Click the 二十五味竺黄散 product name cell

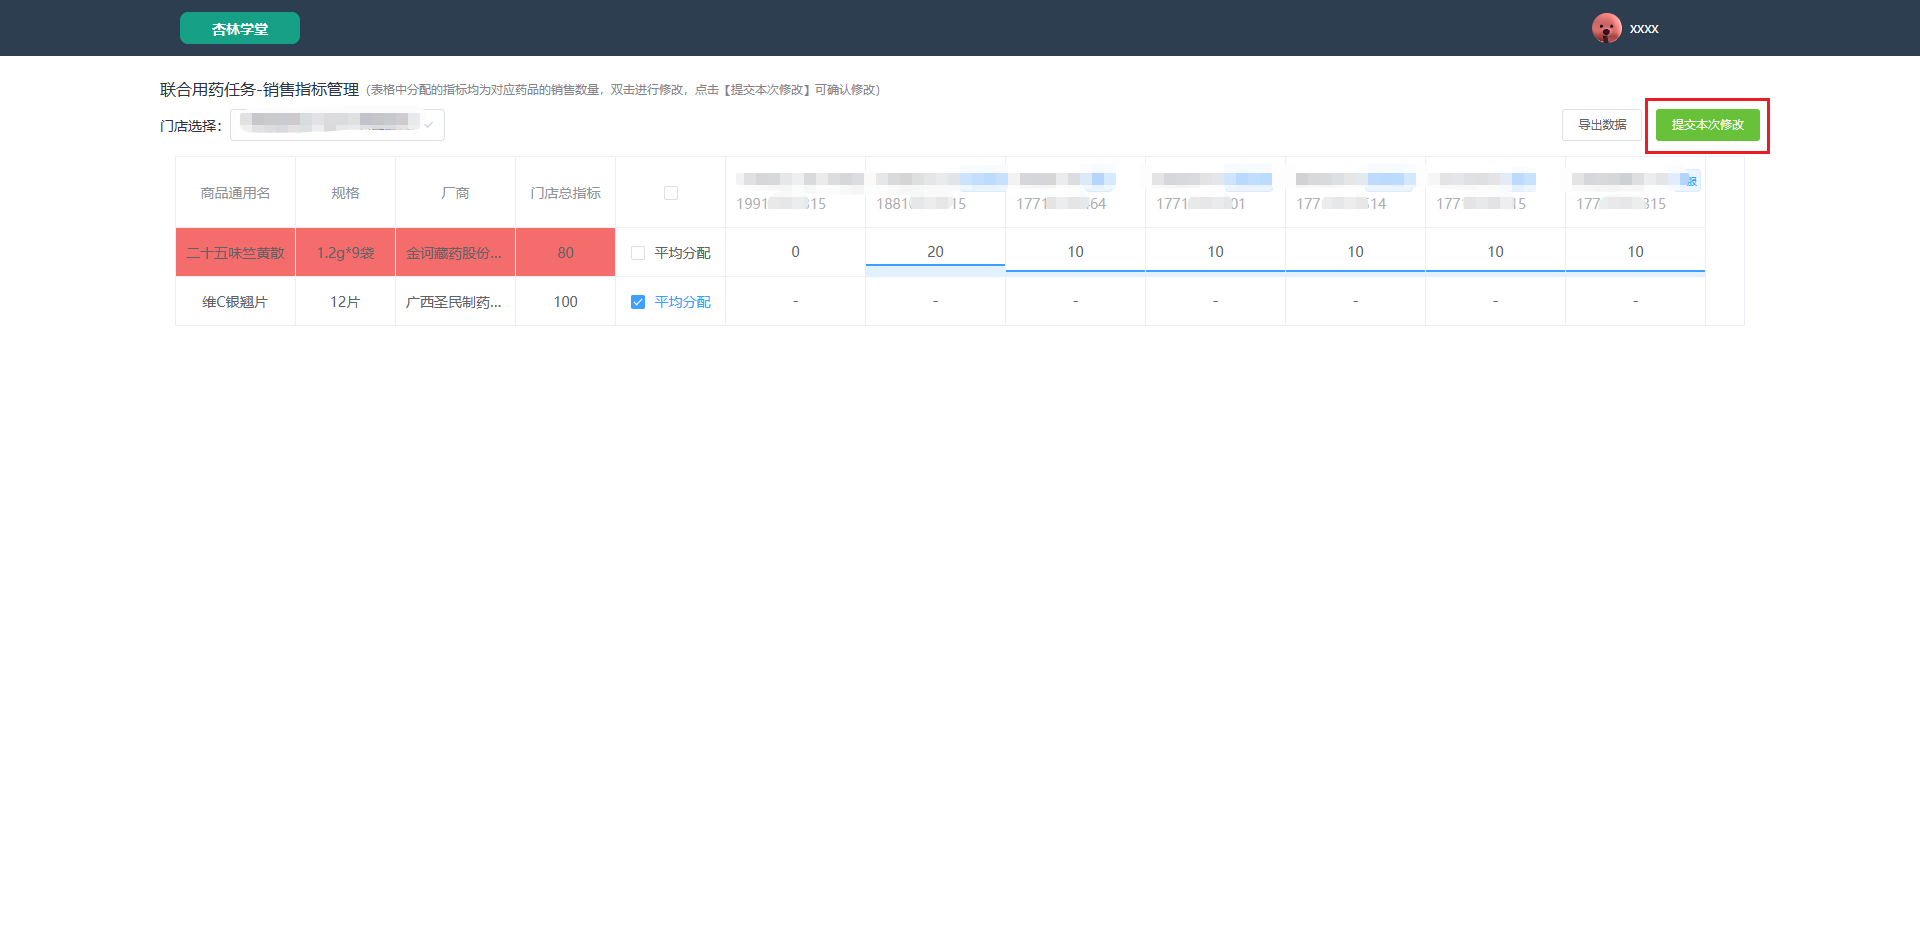235,253
